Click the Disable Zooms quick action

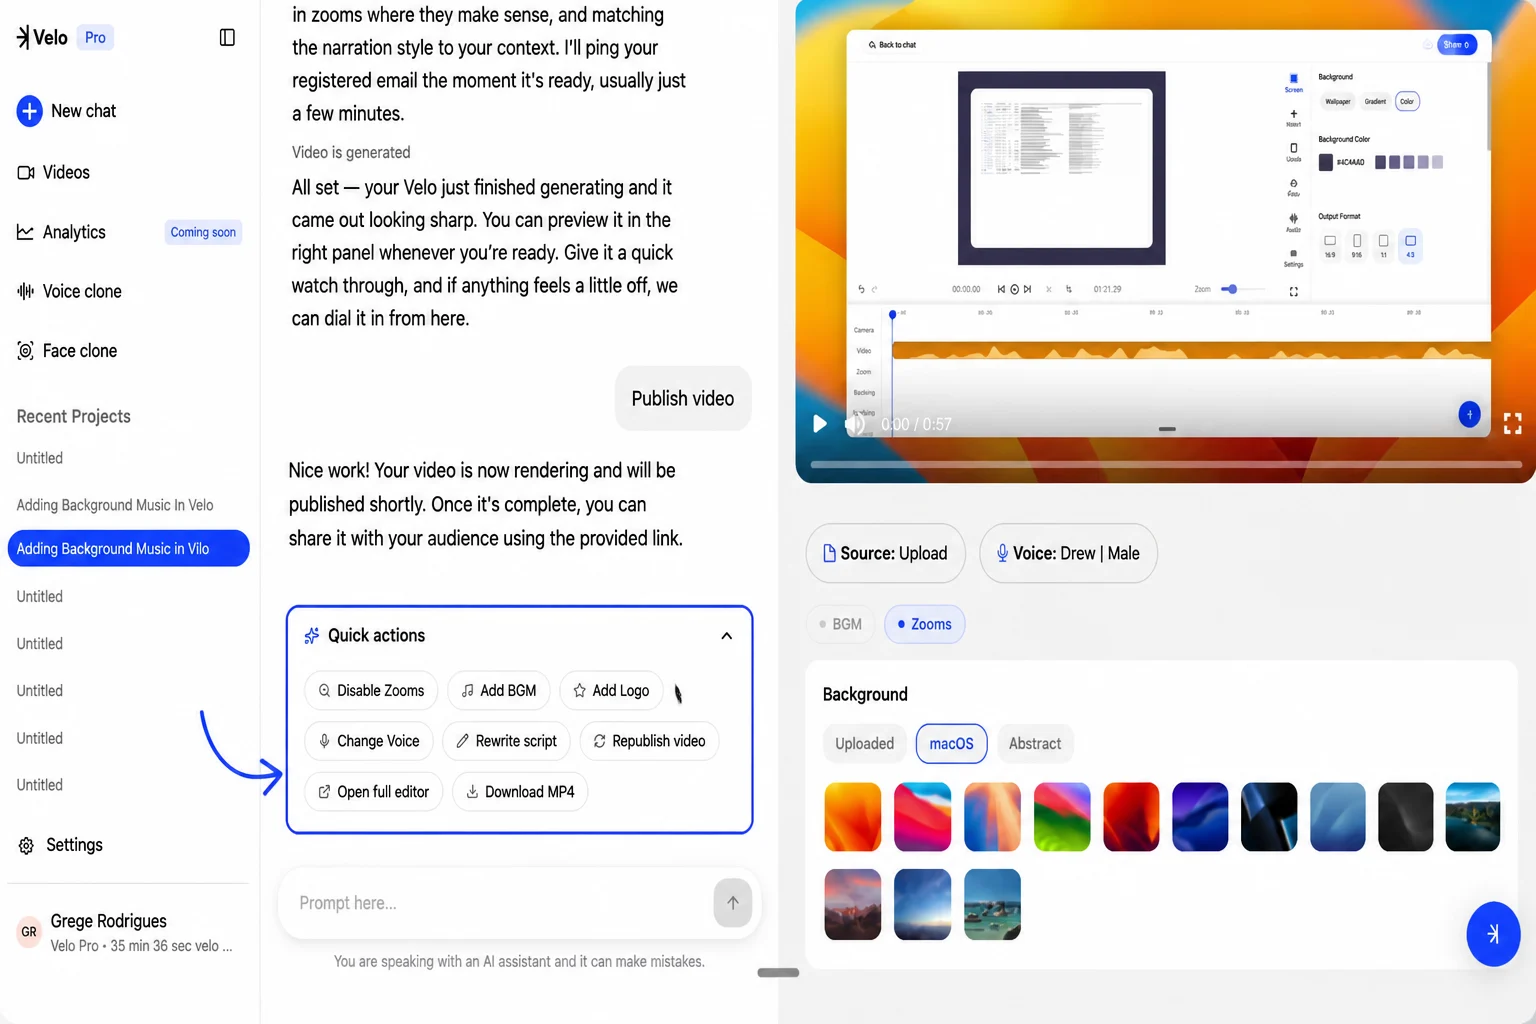pos(371,691)
